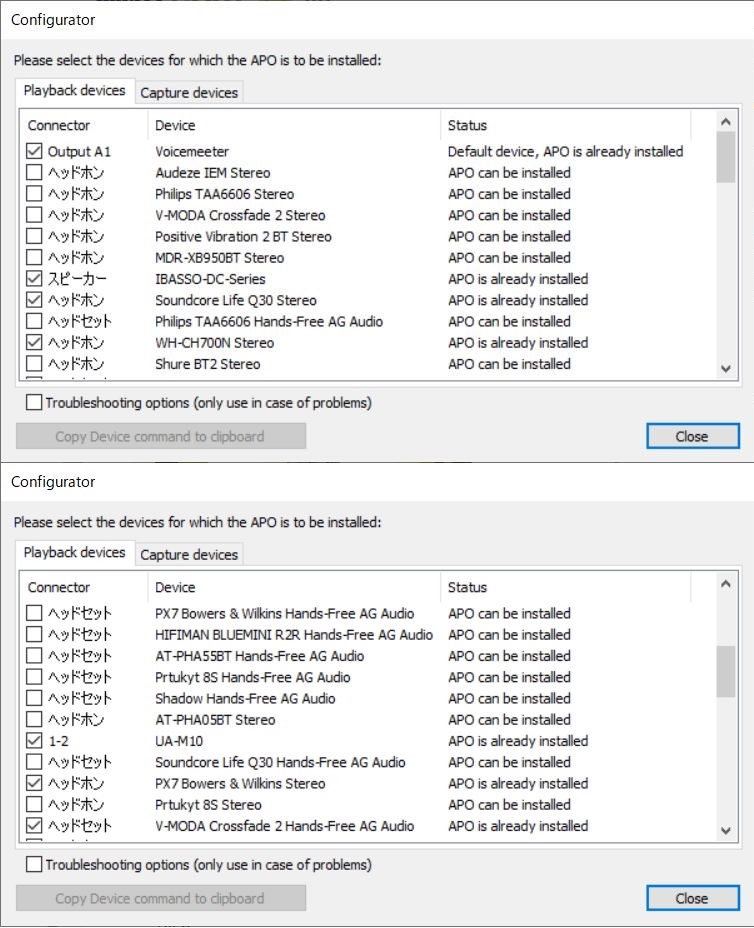Viewport: 754px width, 928px height.
Task: Click Close button in the upper Configurator
Action: tap(692, 436)
